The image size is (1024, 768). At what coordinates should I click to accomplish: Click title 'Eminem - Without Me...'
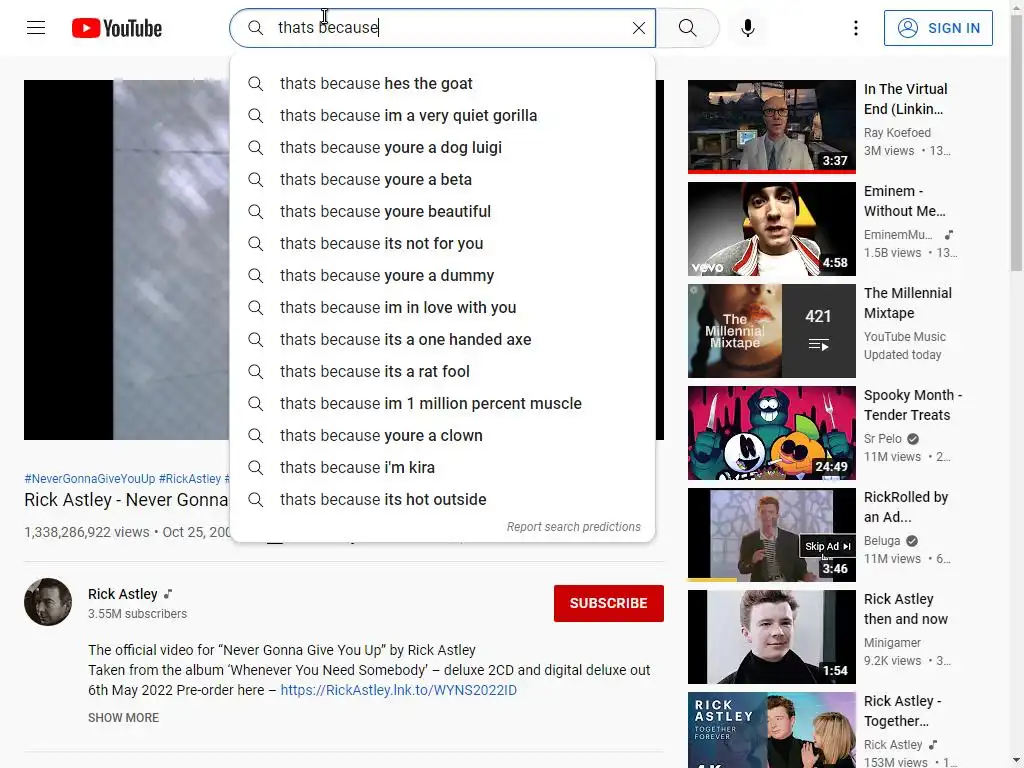[904, 200]
